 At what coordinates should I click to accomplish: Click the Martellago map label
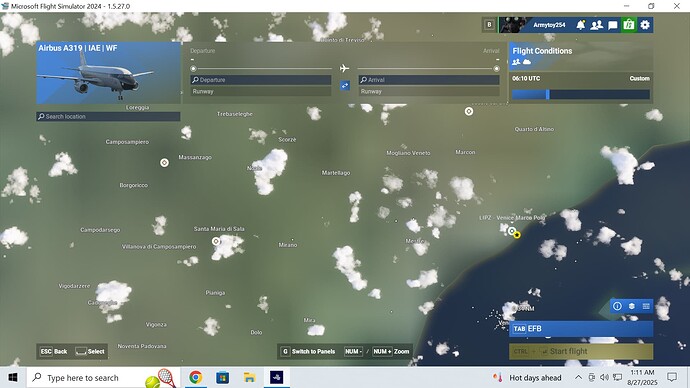tap(336, 173)
